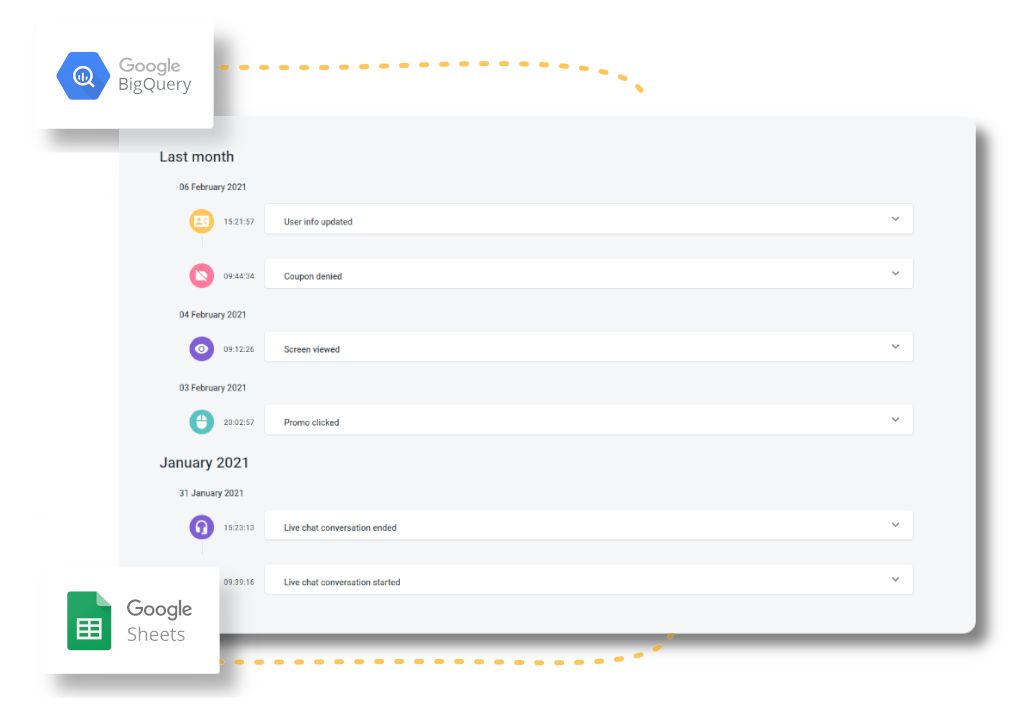The image size is (1018, 715).
Task: Click the teal cursor icon beside Promo clicked
Action: [201, 421]
